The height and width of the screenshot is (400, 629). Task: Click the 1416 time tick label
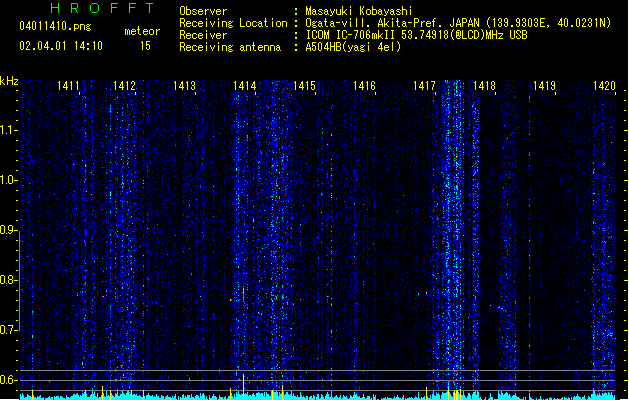point(364,86)
